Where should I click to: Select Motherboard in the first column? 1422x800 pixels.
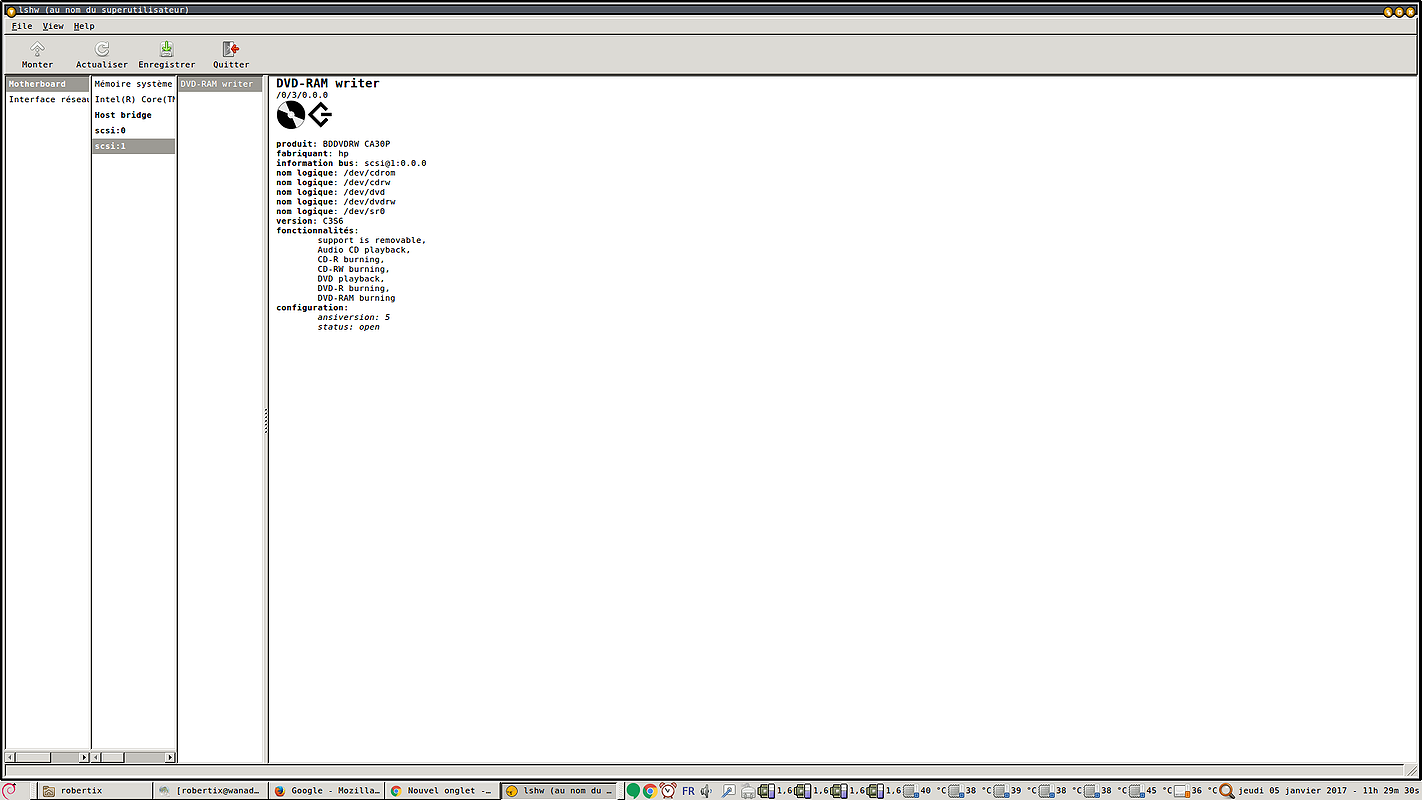47,84
